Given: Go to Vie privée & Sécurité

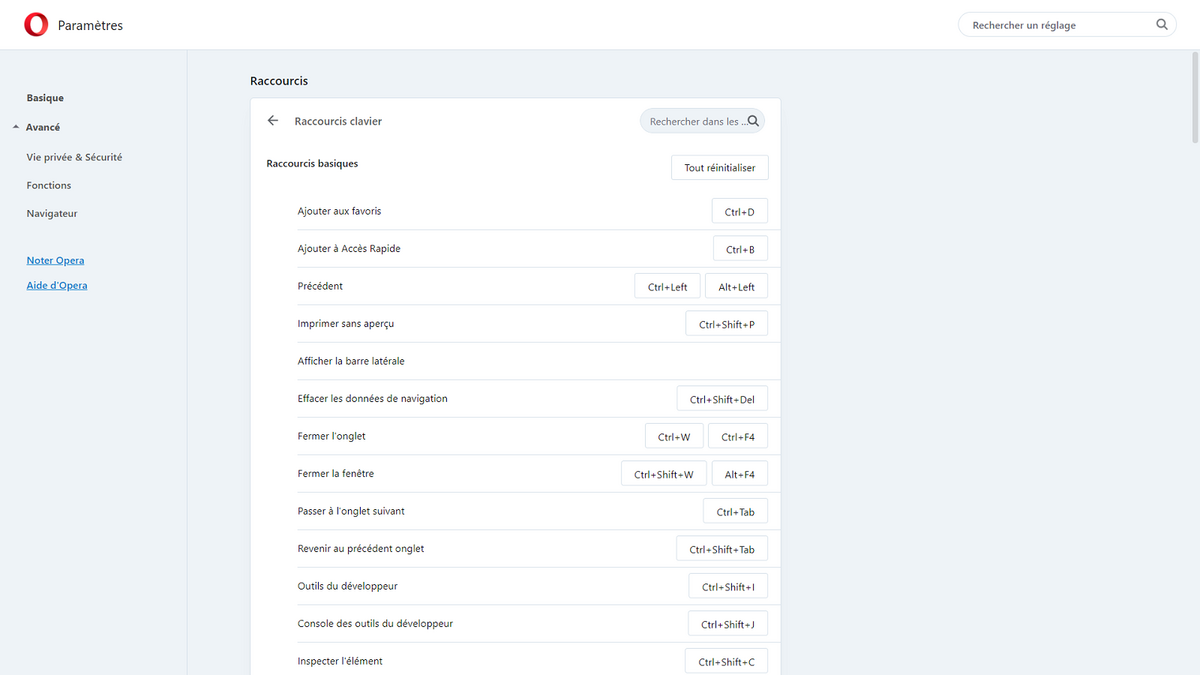Looking at the screenshot, I should (x=74, y=157).
